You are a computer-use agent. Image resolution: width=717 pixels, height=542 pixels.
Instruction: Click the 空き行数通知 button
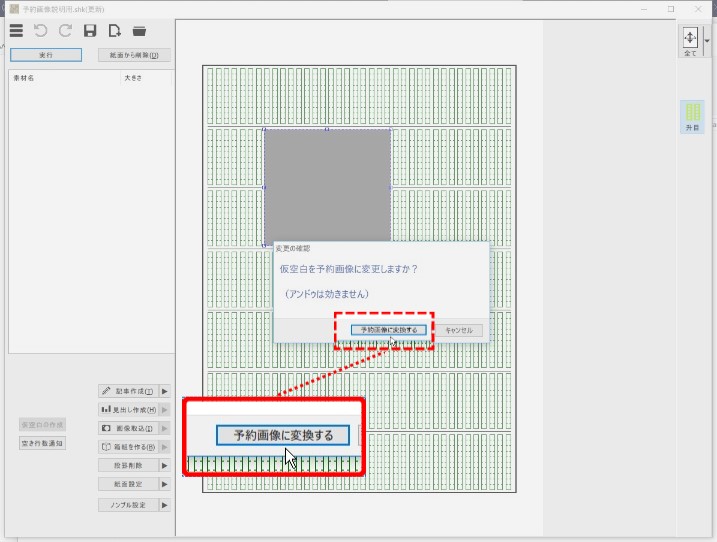42,443
